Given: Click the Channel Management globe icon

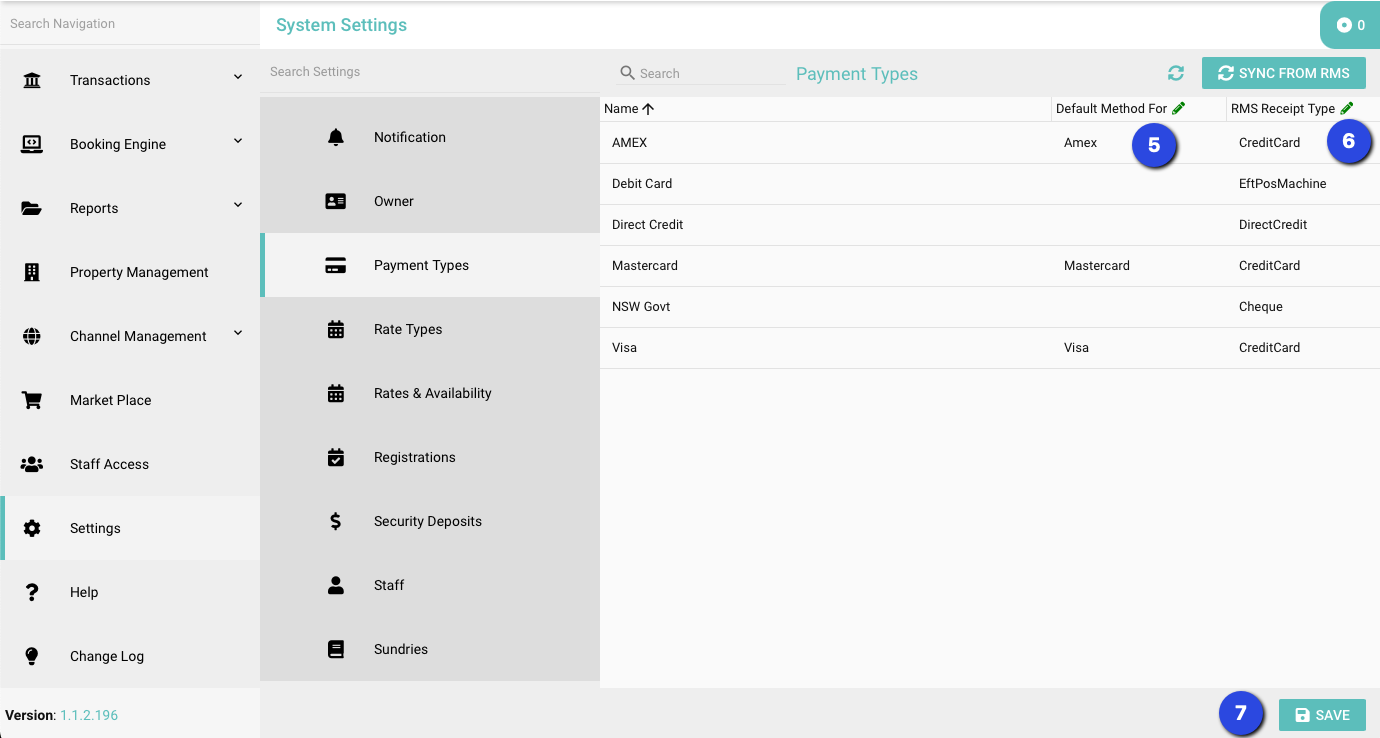Looking at the screenshot, I should click(x=32, y=336).
